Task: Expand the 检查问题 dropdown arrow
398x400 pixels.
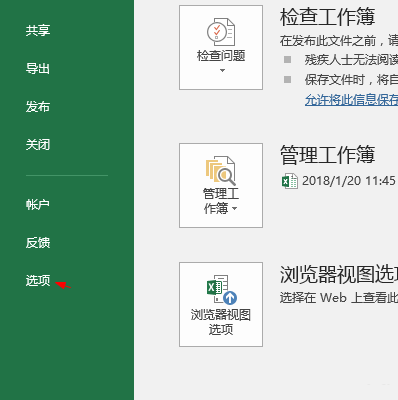Action: pyautogui.click(x=222, y=70)
